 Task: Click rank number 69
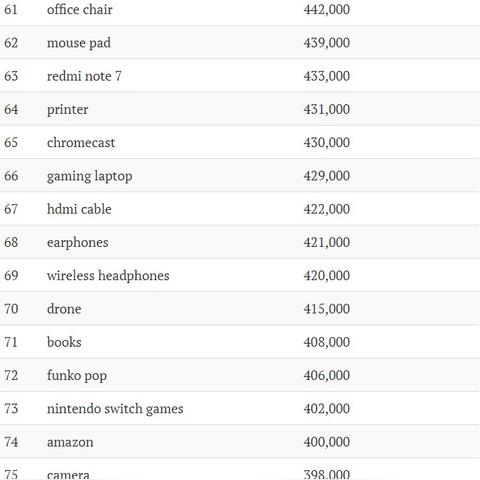pos(11,275)
